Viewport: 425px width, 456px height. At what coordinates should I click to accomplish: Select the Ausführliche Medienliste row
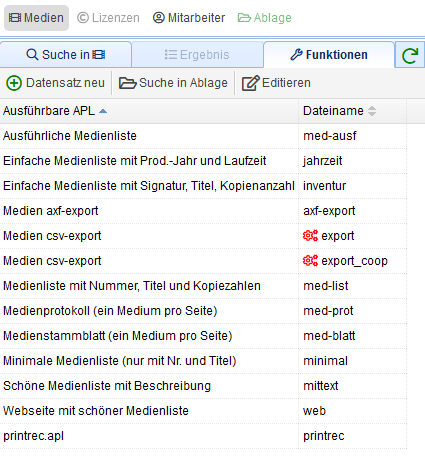(x=203, y=136)
